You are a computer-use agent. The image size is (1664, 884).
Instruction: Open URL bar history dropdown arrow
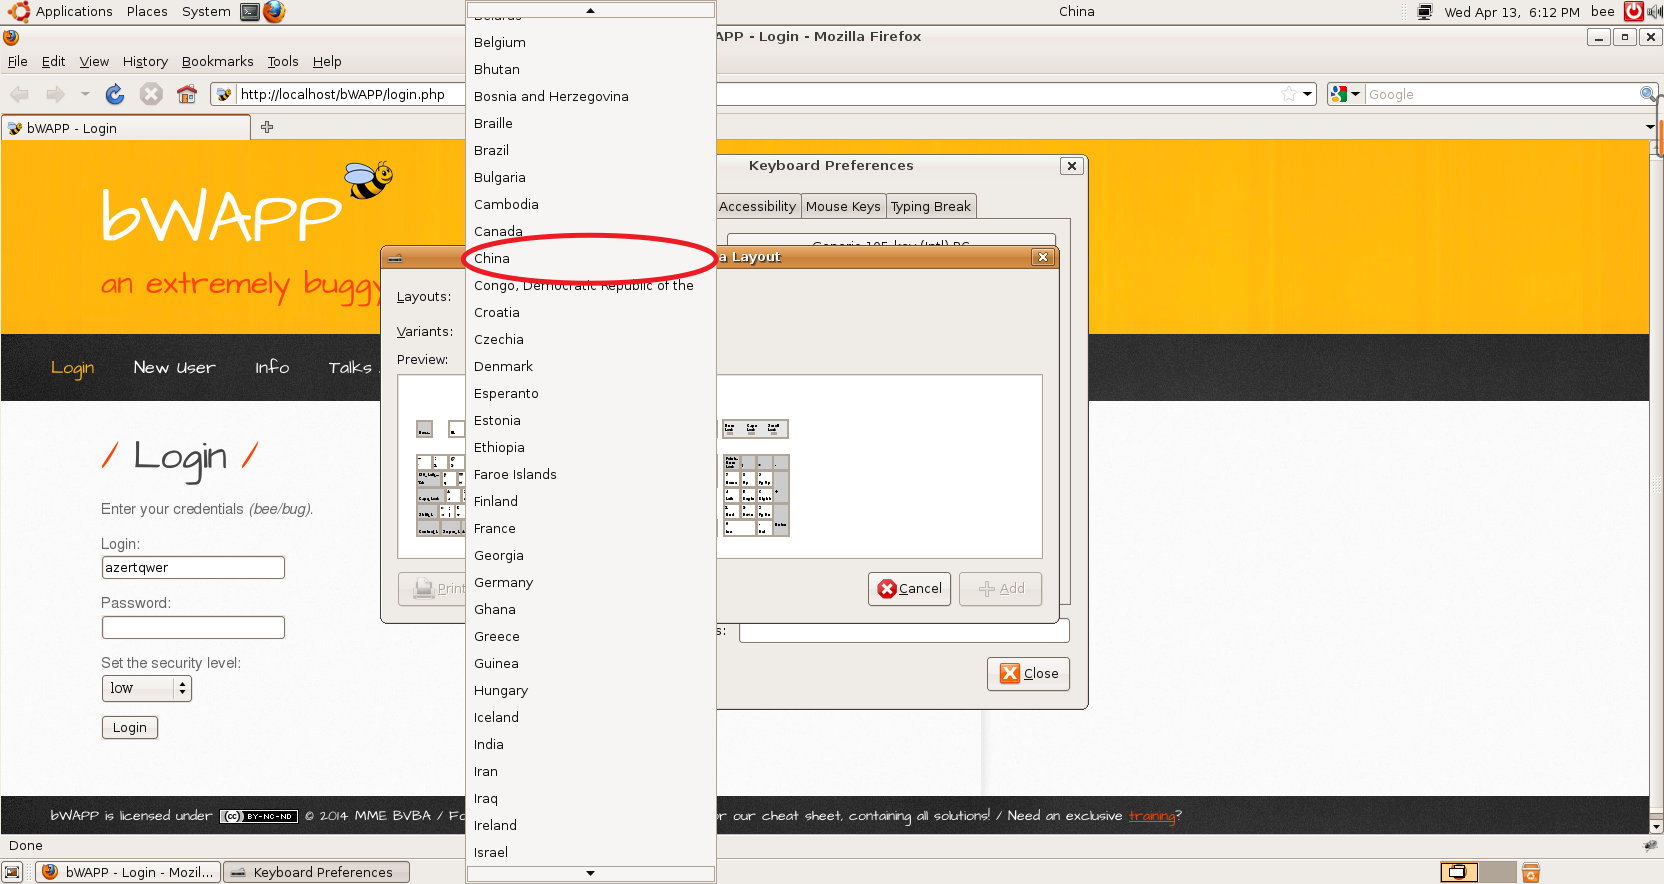(x=1307, y=94)
